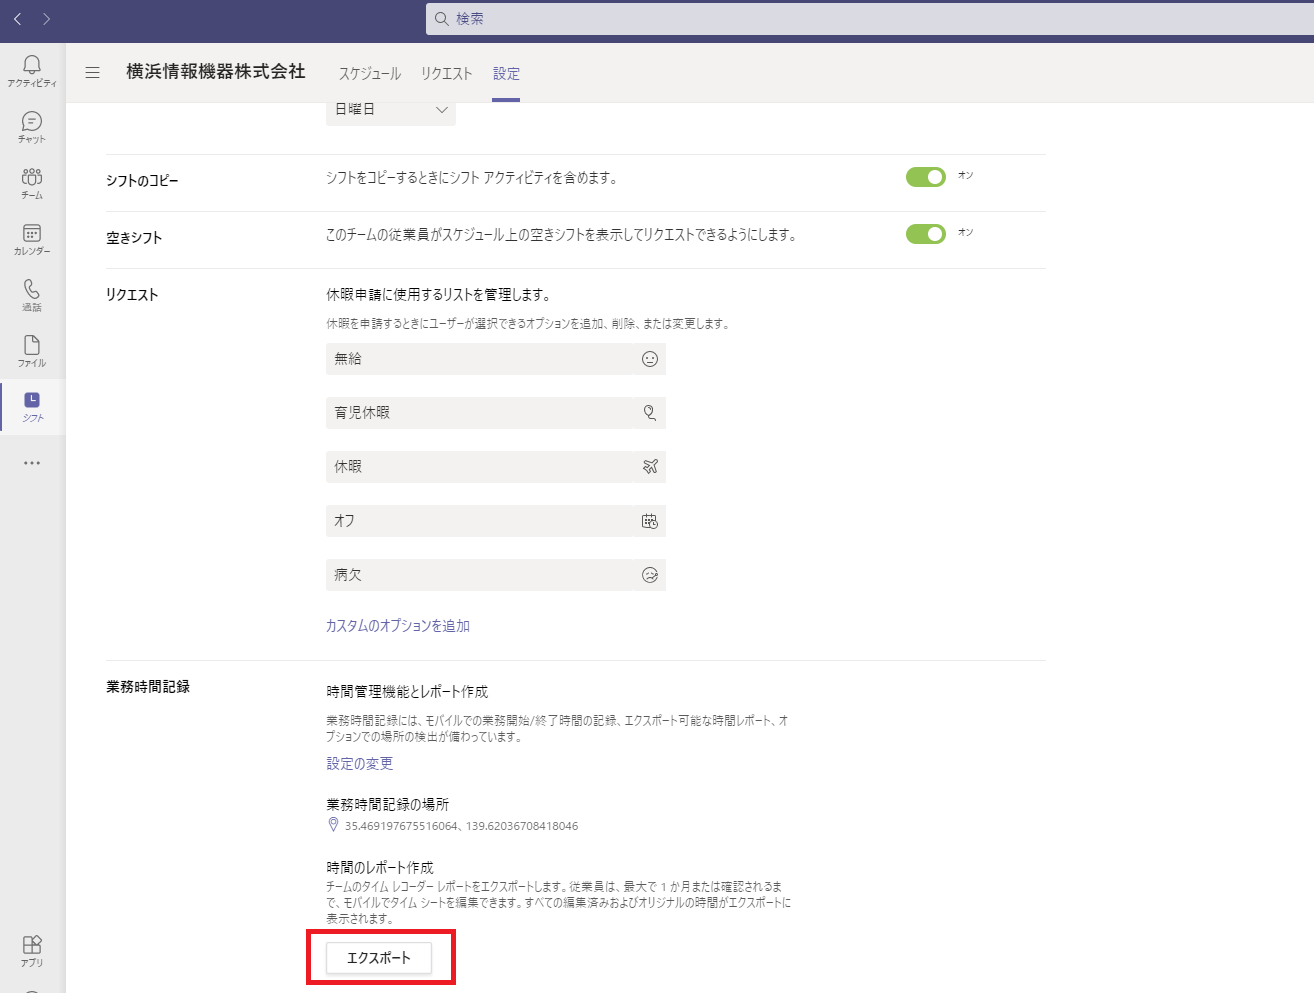Click the hamburger menu icon

pyautogui.click(x=93, y=72)
